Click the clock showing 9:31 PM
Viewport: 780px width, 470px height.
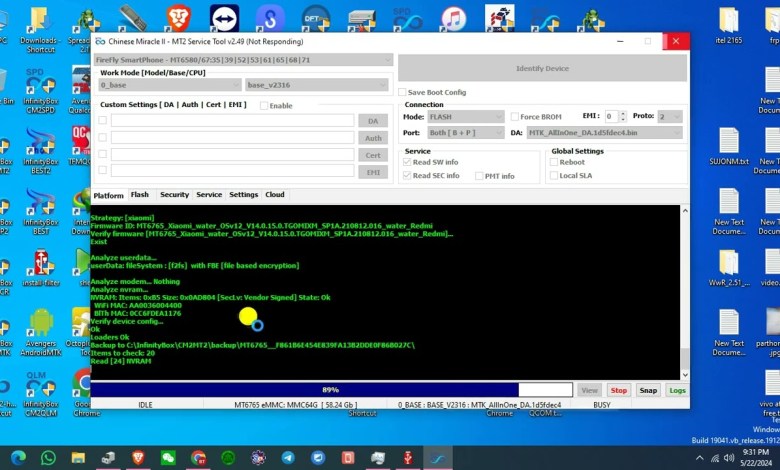point(756,452)
